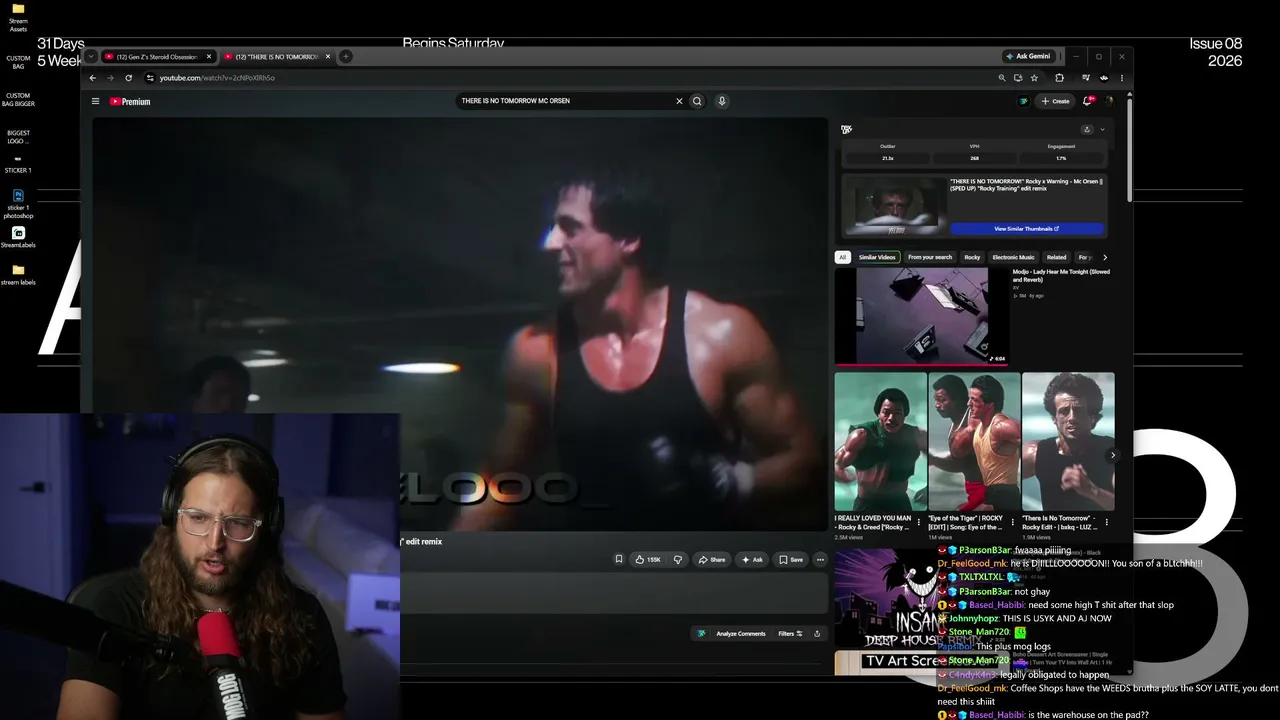This screenshot has height=720, width=1280.
Task: Click the export icon in the stats panel
Action: (x=1087, y=129)
